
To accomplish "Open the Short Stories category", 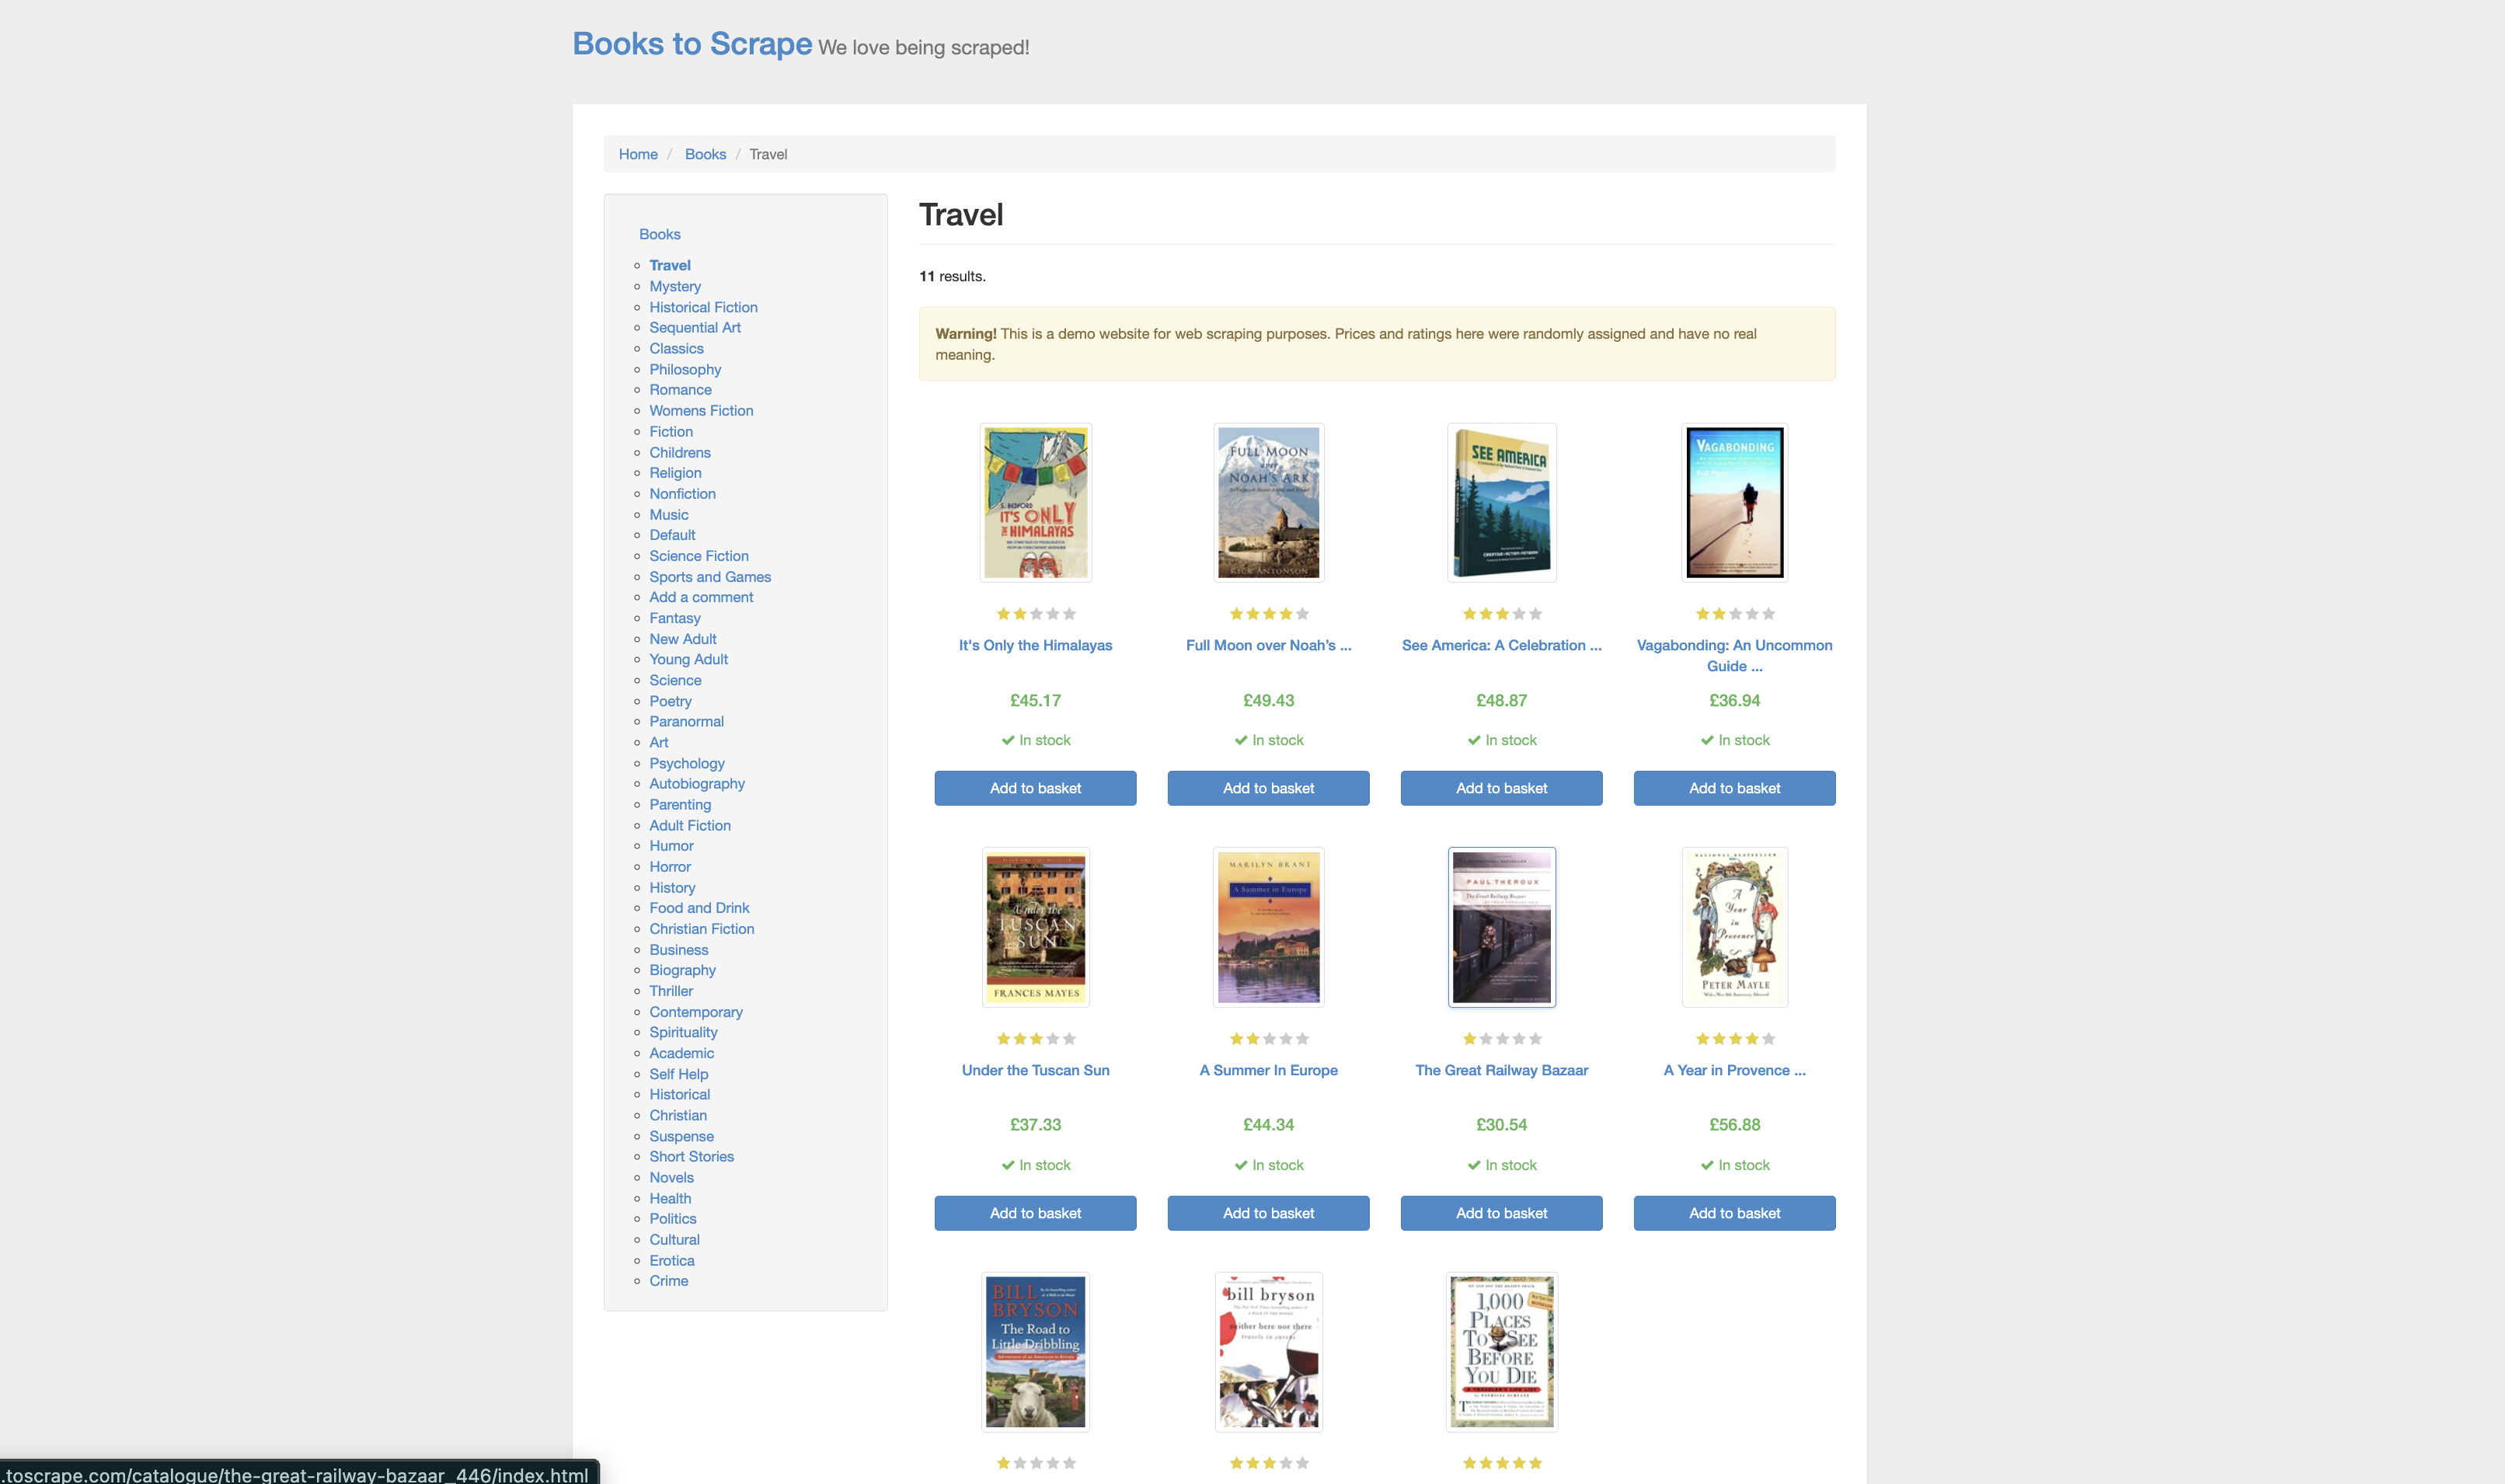I will tap(692, 1156).
